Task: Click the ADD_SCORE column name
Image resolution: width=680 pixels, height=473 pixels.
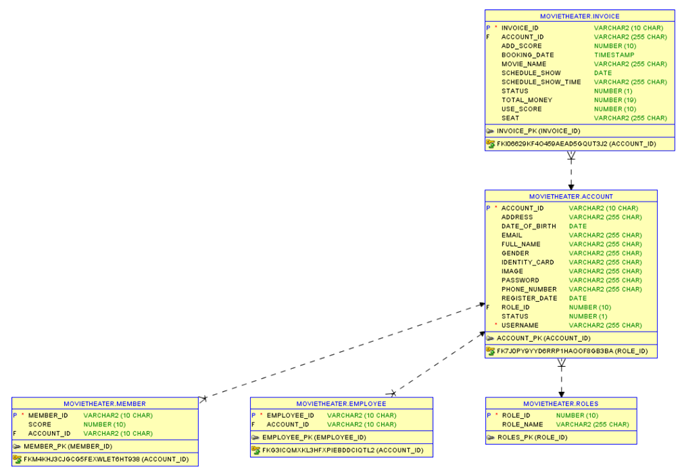Action: coord(521,46)
